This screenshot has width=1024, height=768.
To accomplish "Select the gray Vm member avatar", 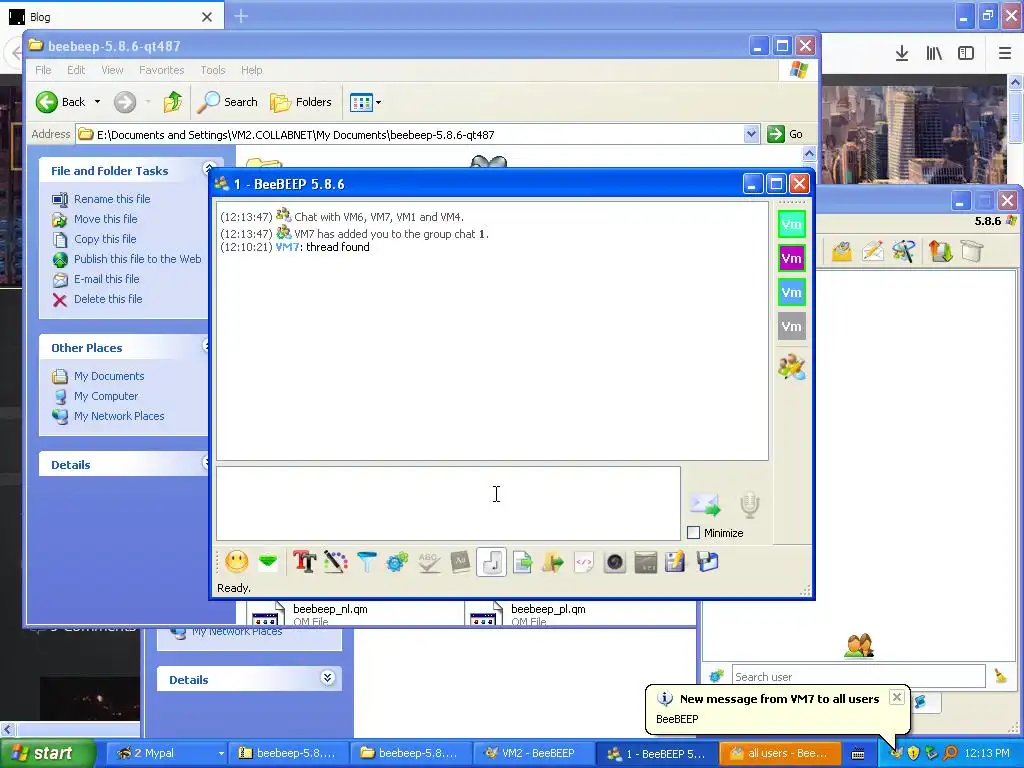I will [792, 326].
